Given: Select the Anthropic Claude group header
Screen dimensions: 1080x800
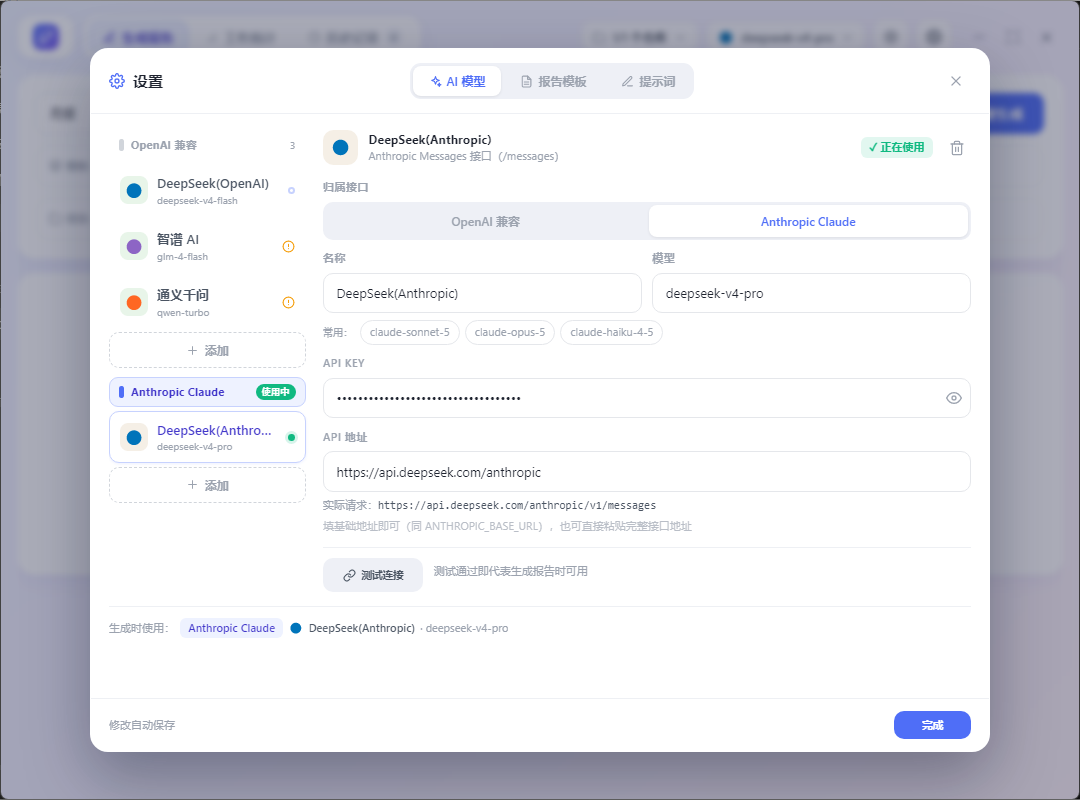Looking at the screenshot, I should coord(207,392).
